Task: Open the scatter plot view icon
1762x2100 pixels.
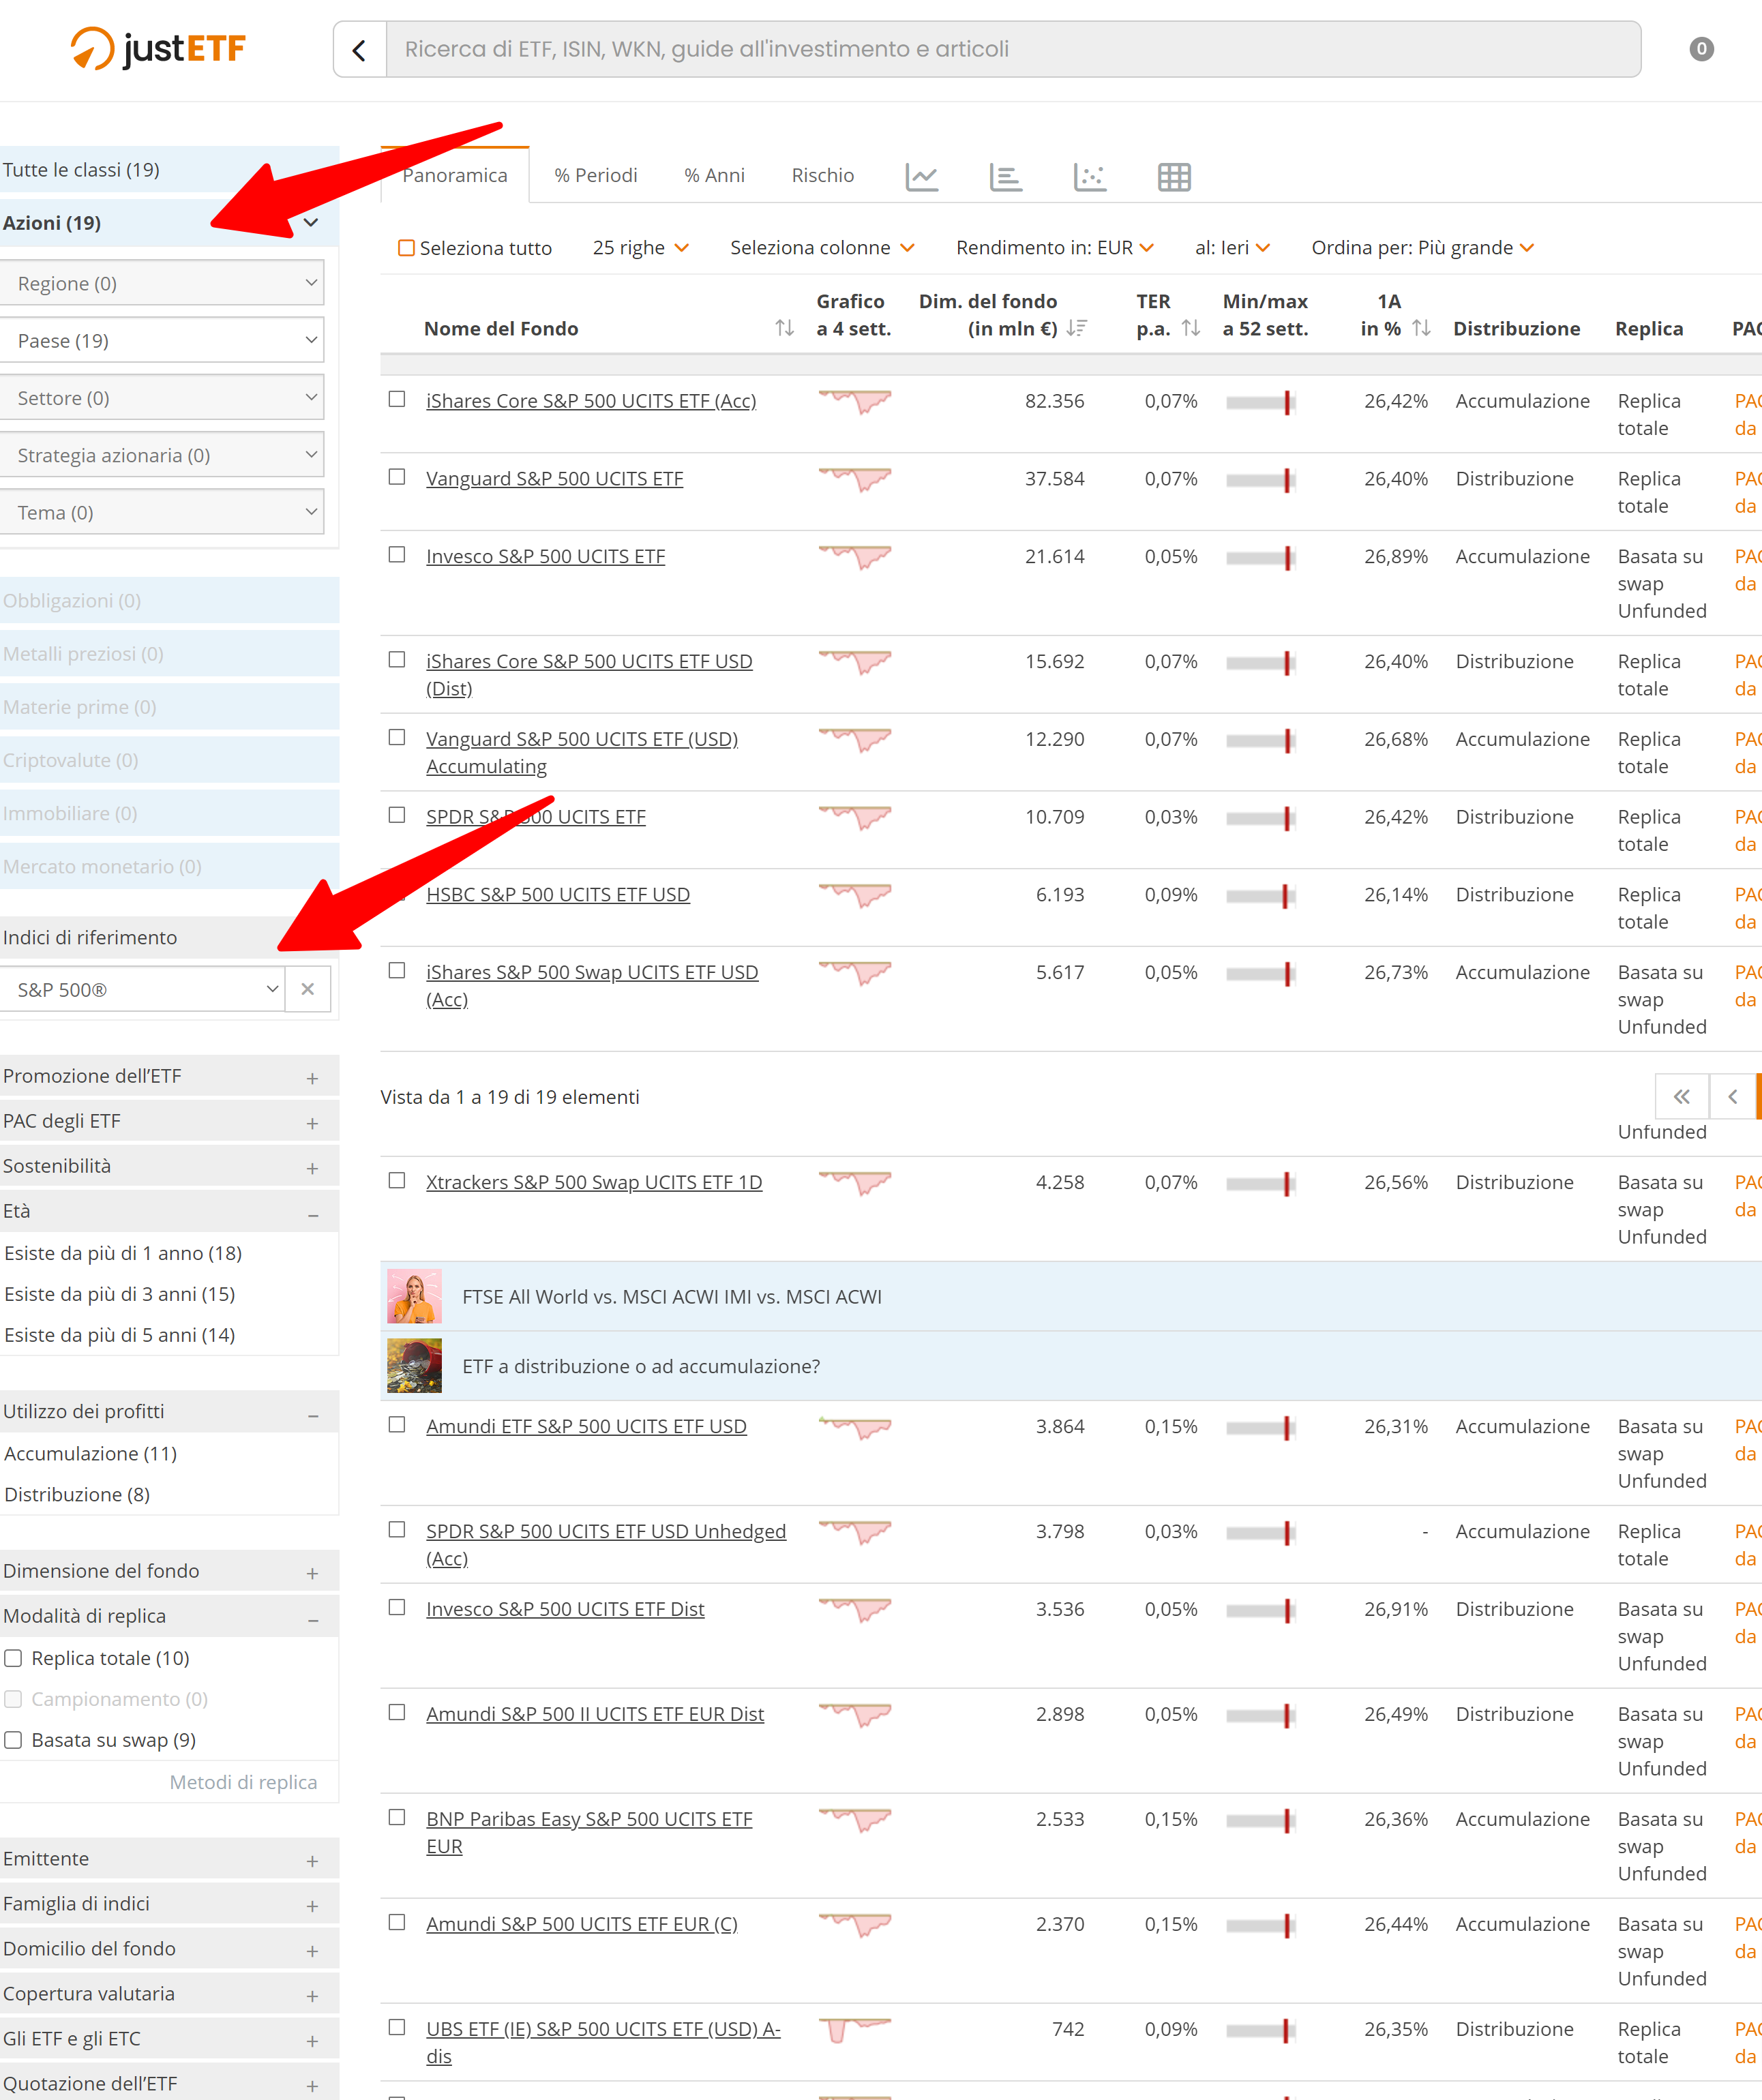Action: pos(1089,177)
